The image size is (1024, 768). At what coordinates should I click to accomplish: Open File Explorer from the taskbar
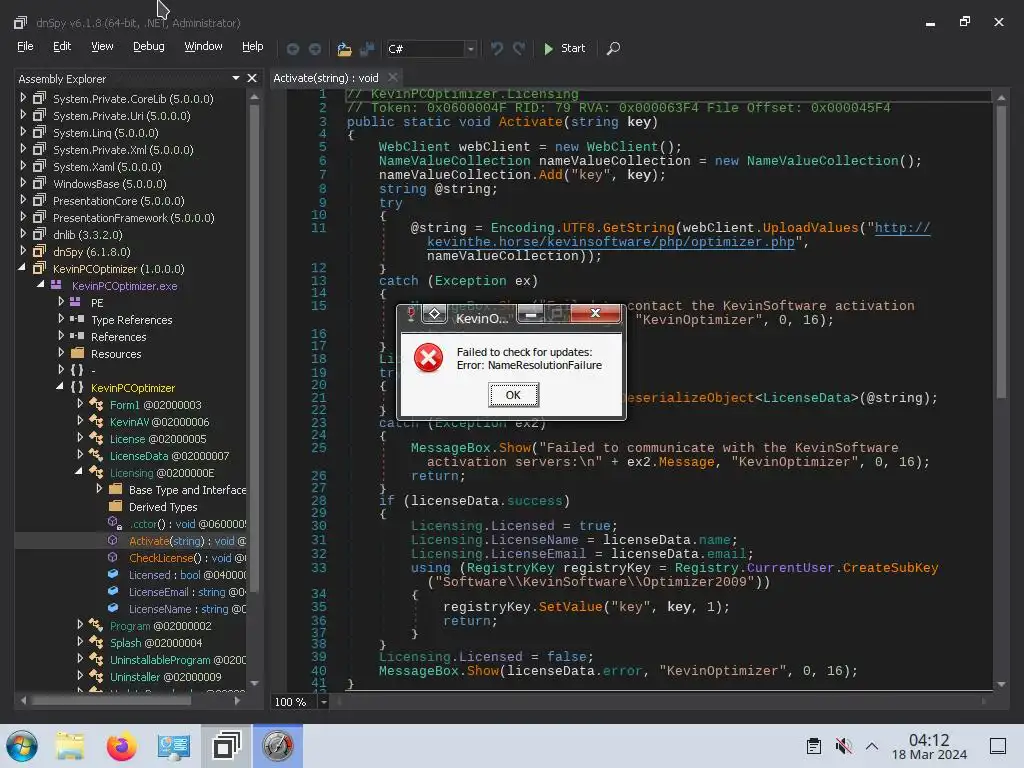coord(70,746)
